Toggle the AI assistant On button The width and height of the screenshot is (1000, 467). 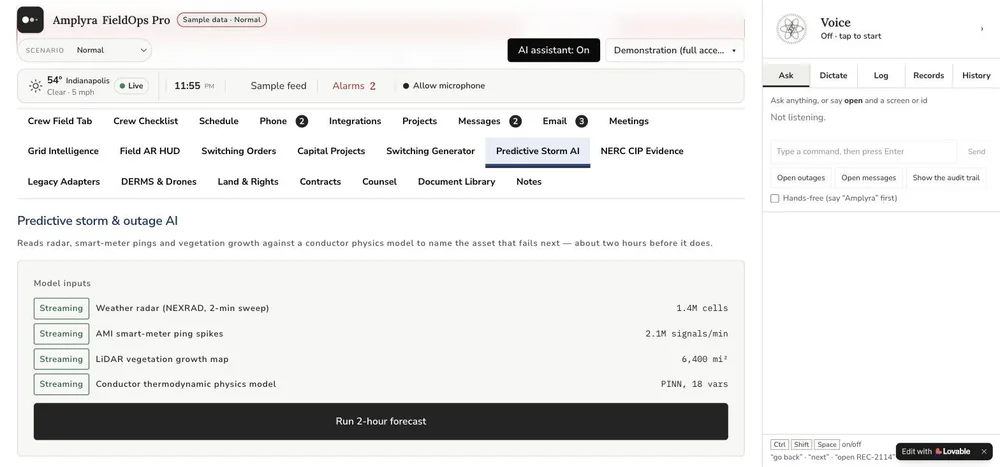point(554,50)
